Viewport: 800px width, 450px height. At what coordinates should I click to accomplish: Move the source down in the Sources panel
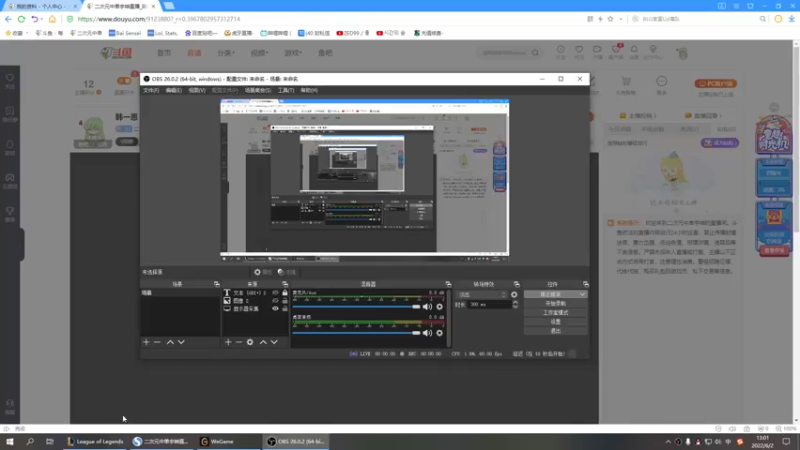click(274, 342)
